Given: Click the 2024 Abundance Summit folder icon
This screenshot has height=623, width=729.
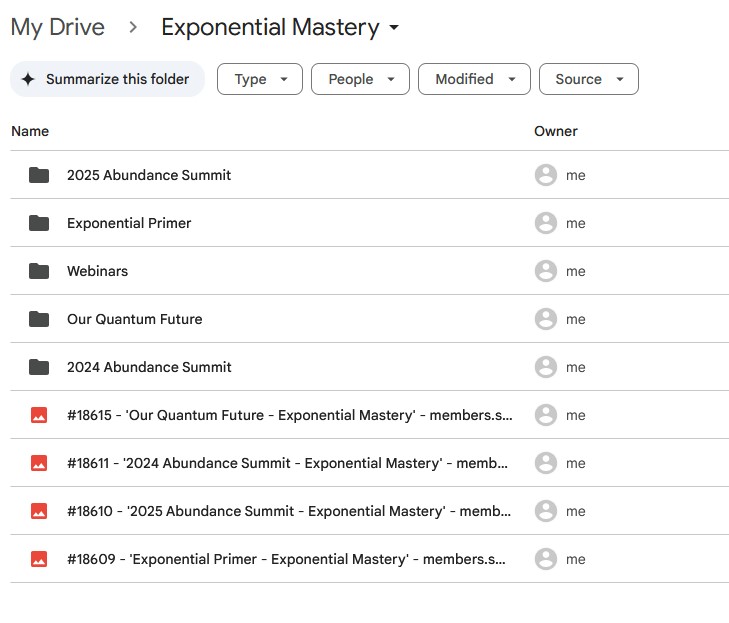Looking at the screenshot, I should click(x=39, y=367).
